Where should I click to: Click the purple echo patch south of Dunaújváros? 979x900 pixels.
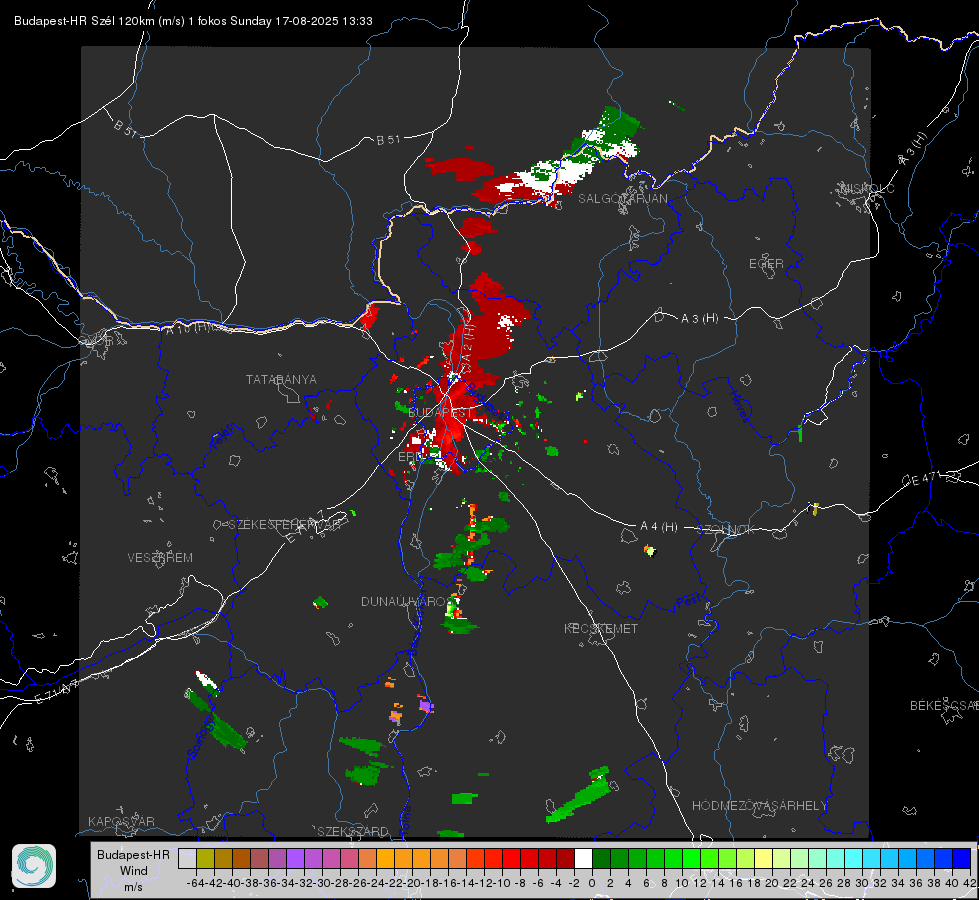click(x=426, y=706)
